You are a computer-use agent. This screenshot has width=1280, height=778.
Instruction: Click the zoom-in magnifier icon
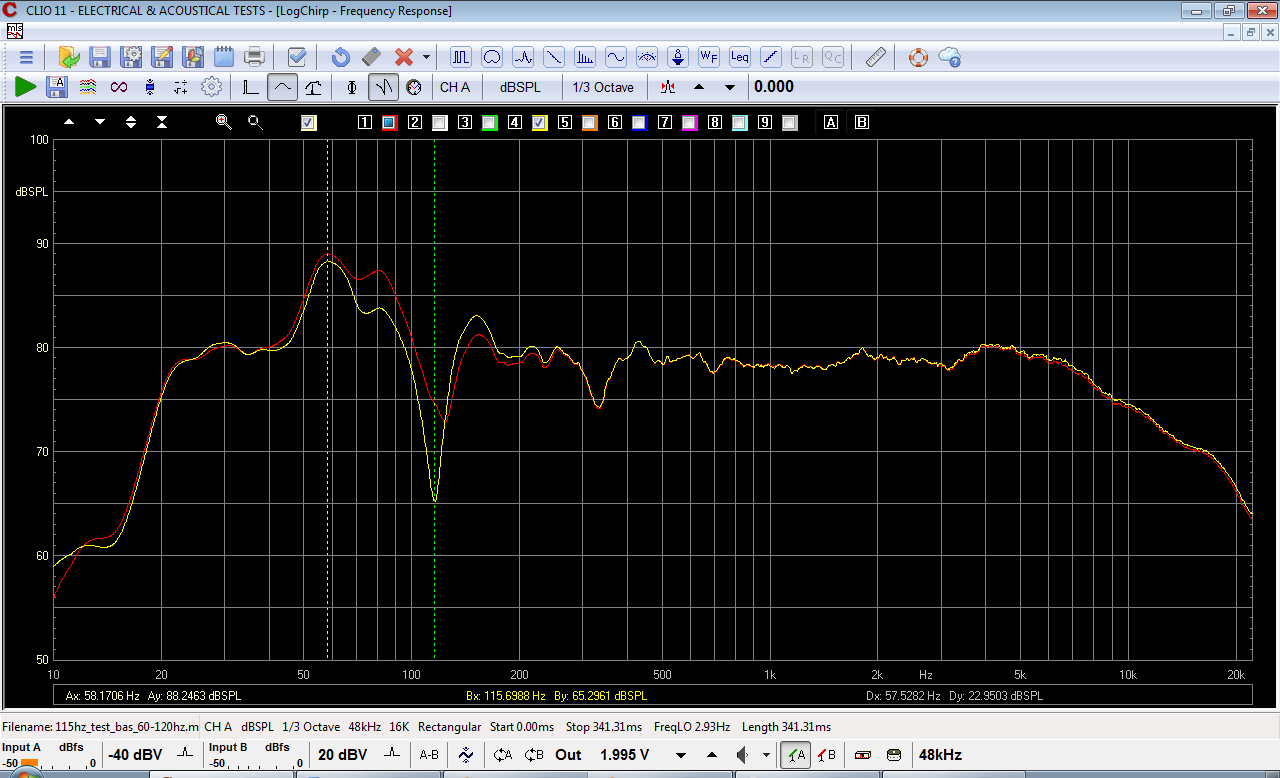[x=224, y=122]
